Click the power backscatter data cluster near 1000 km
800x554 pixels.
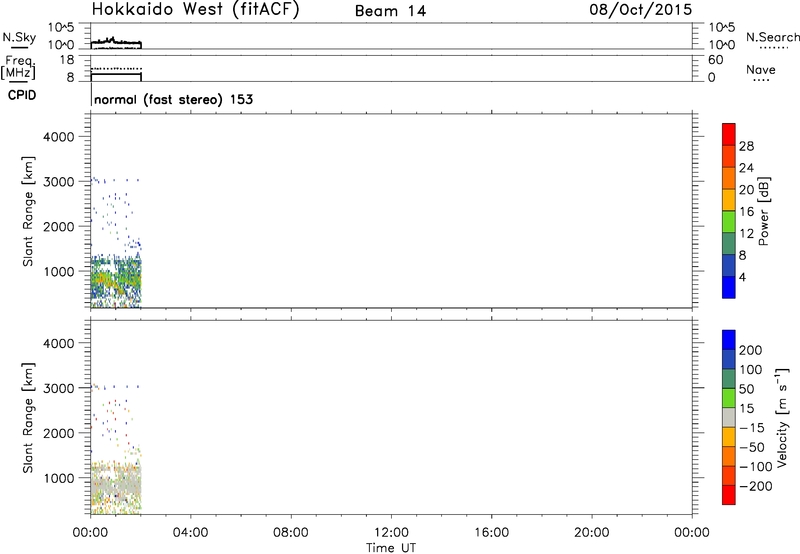click(x=116, y=282)
